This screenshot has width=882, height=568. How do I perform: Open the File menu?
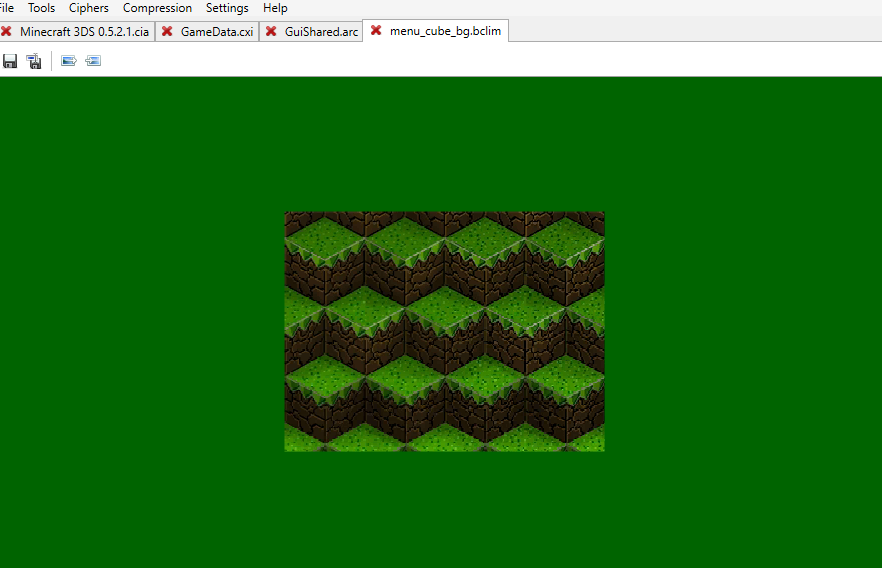pyautogui.click(x=7, y=8)
